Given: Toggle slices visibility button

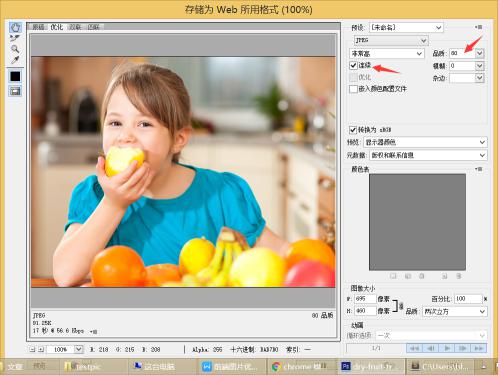Looking at the screenshot, I should click(15, 91).
